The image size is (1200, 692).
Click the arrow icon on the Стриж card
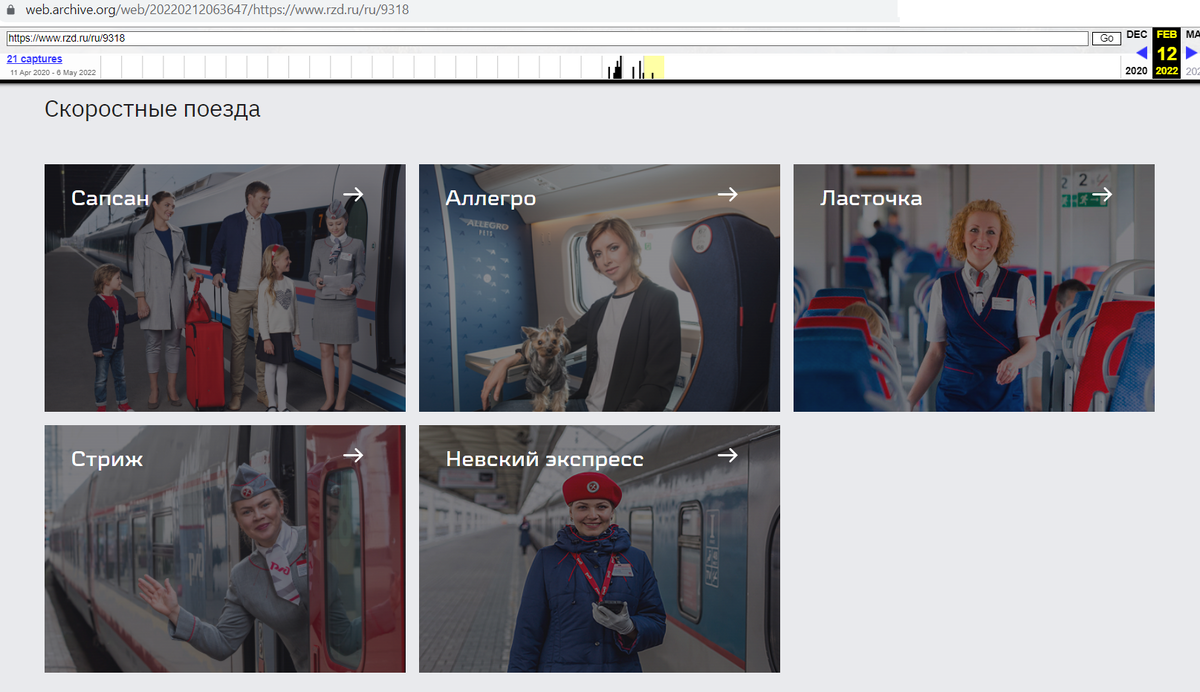[353, 455]
